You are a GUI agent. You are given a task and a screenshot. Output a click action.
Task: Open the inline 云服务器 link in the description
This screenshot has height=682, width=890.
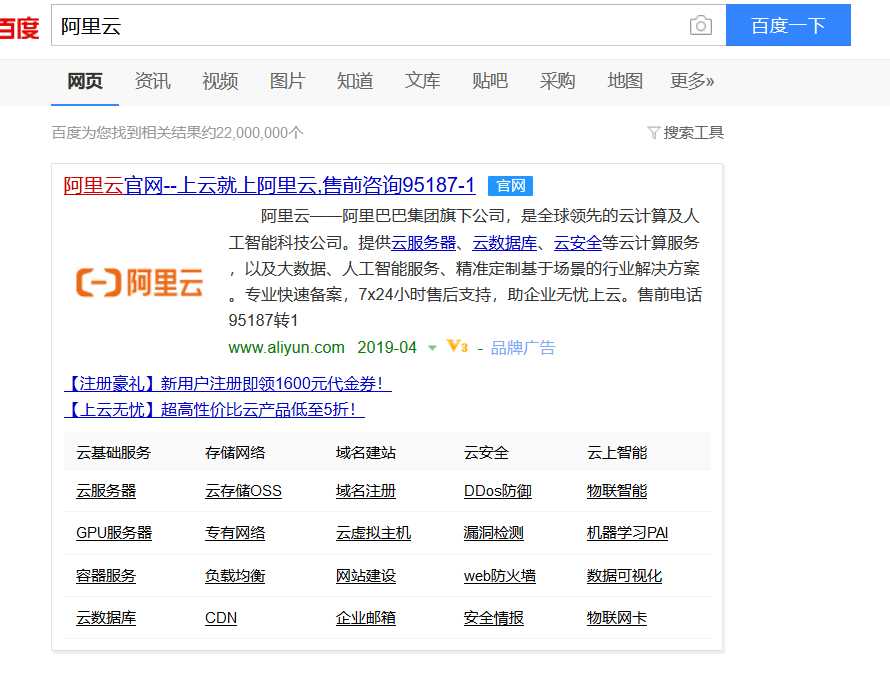point(423,243)
